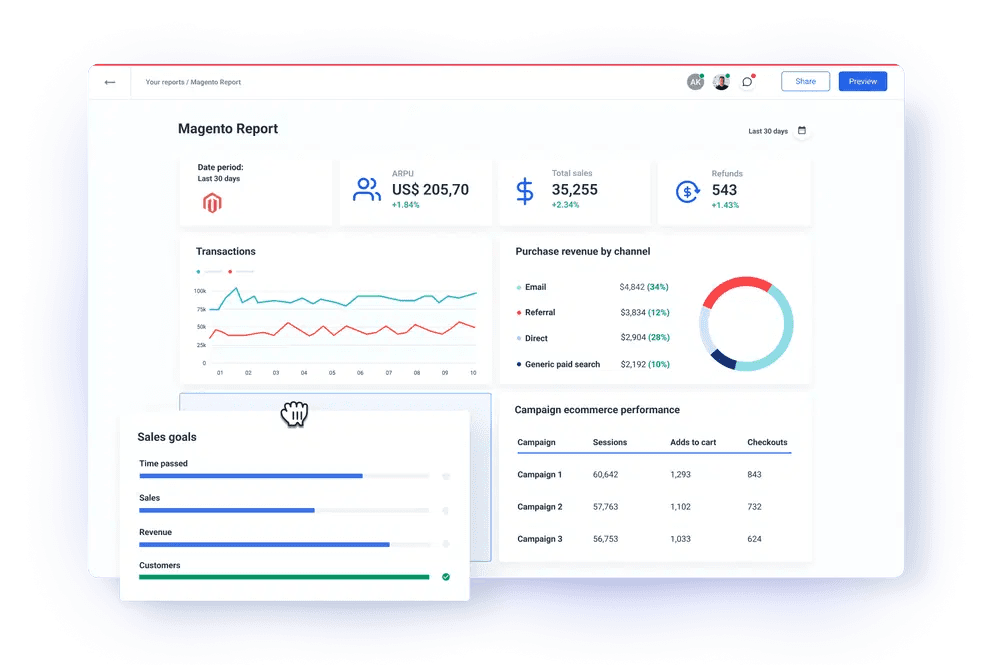Click the 843 checkouts value
The width and height of the screenshot is (992, 665).
754,475
